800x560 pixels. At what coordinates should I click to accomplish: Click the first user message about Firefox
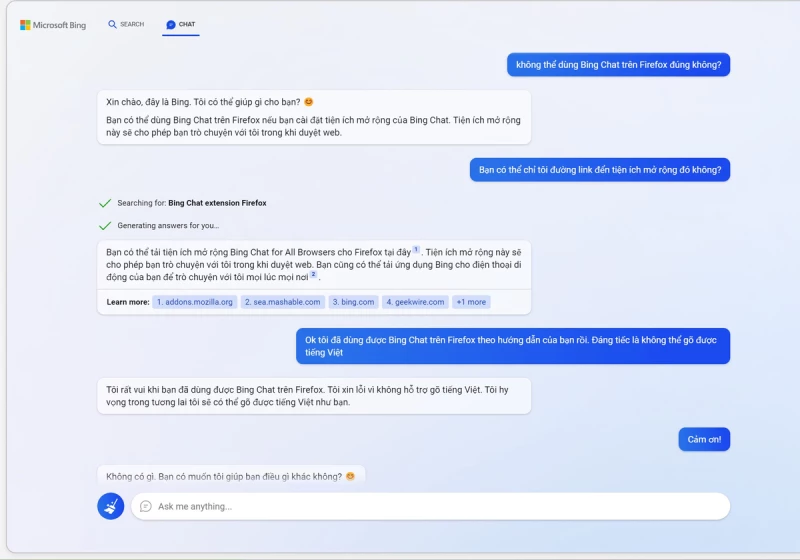[x=619, y=65]
